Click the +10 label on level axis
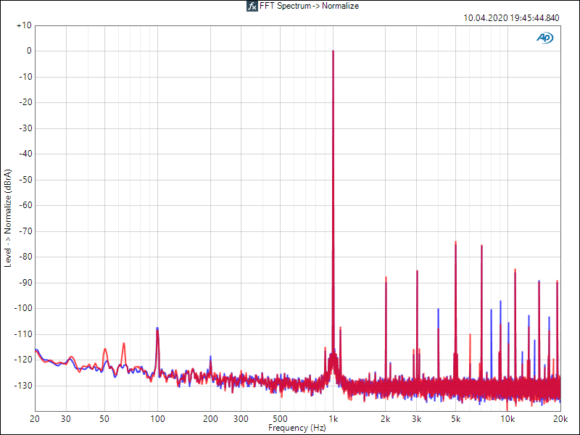 click(24, 26)
